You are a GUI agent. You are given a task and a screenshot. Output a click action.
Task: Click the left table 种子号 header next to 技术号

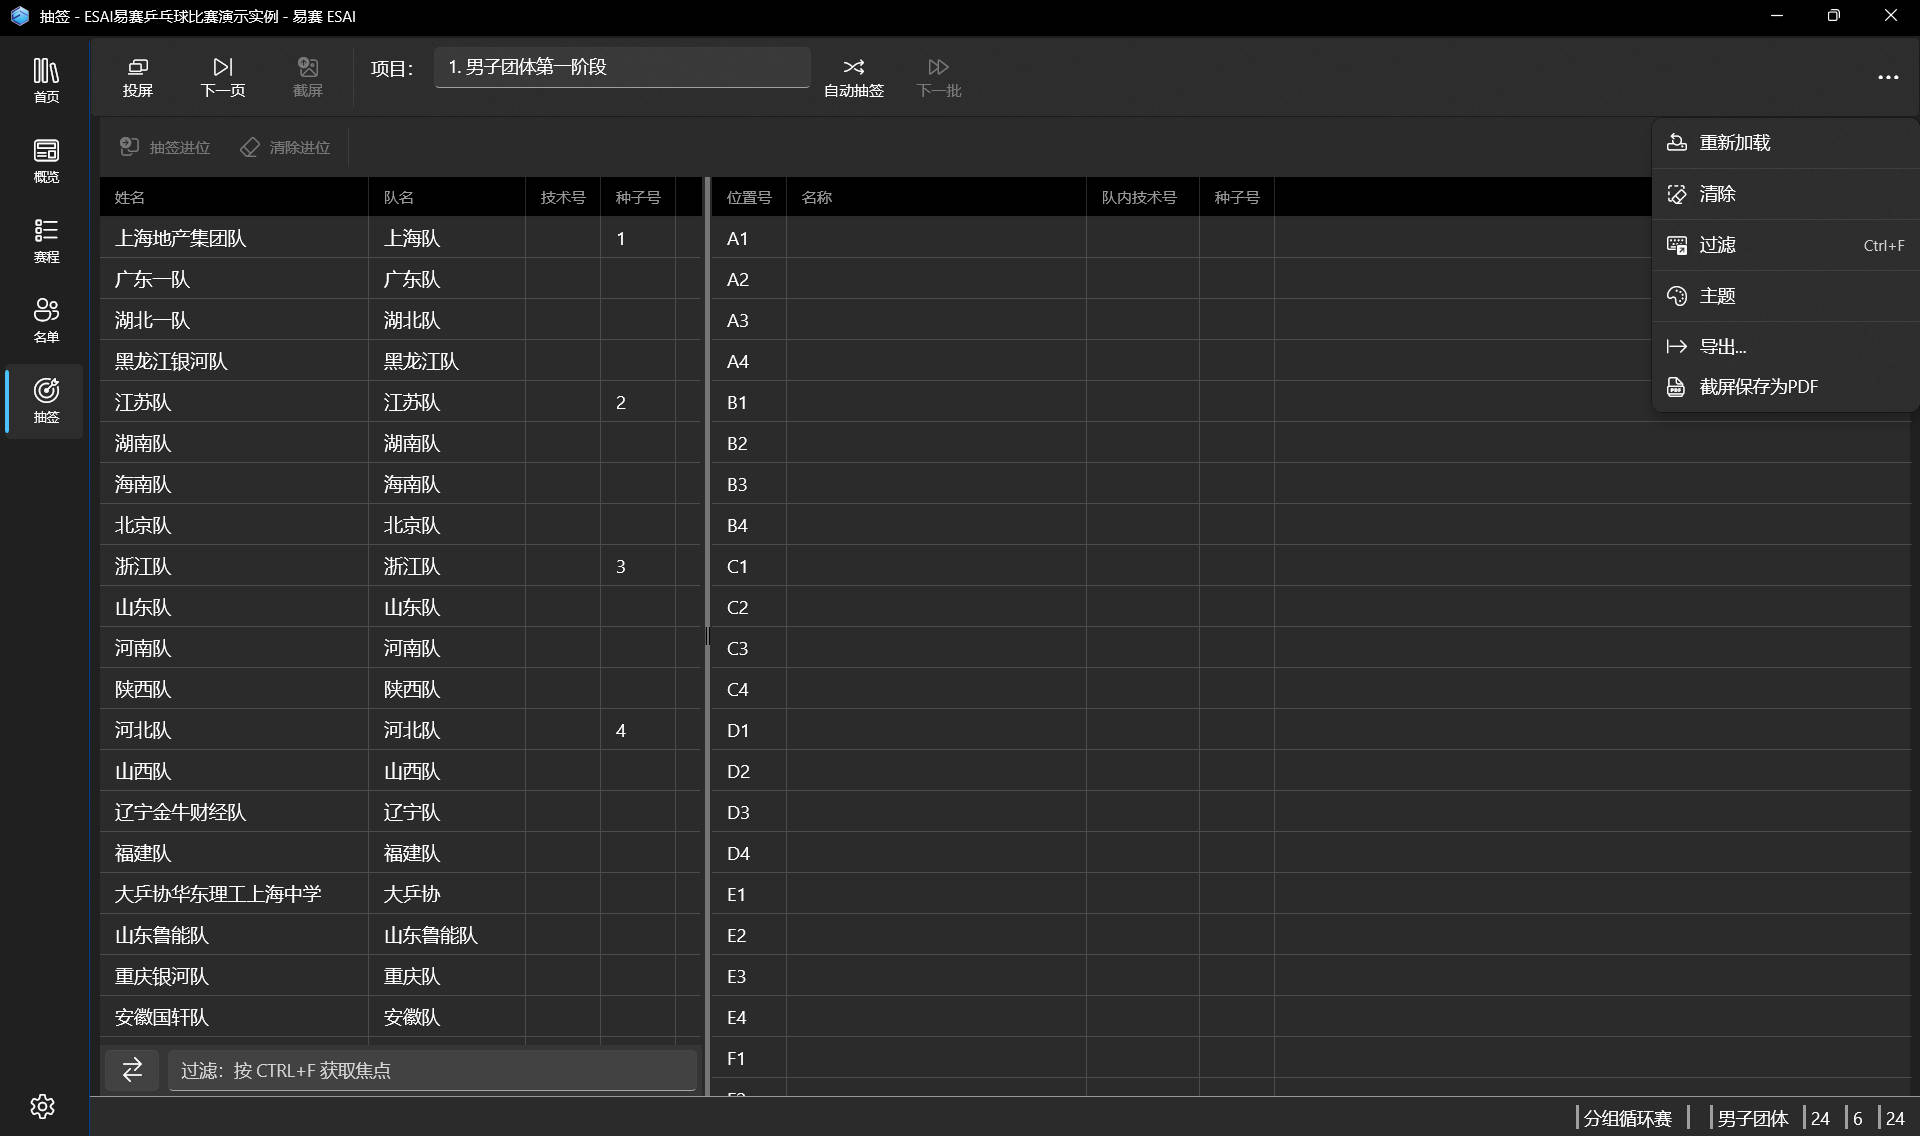click(x=638, y=197)
